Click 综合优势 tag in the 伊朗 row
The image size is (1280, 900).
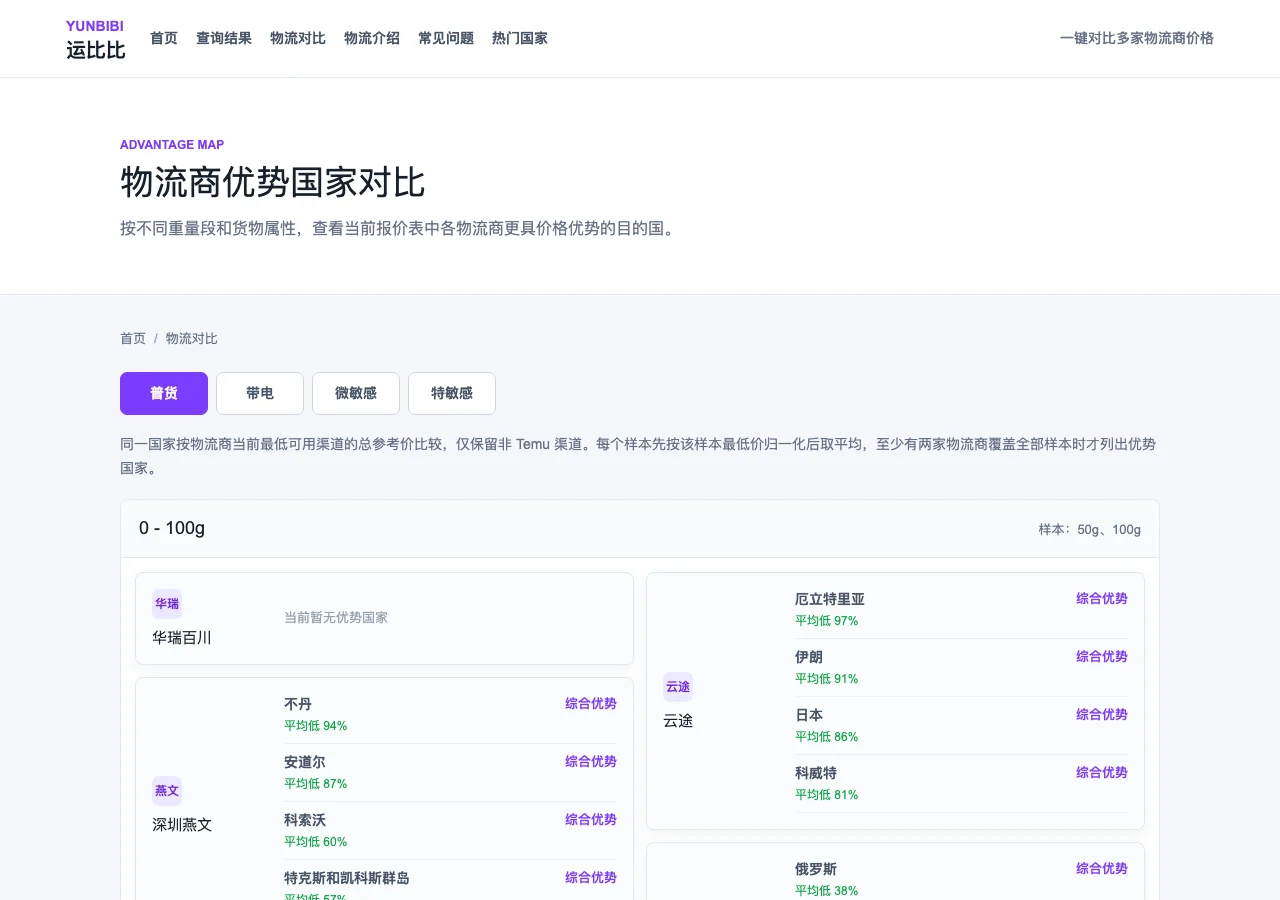pos(1102,656)
